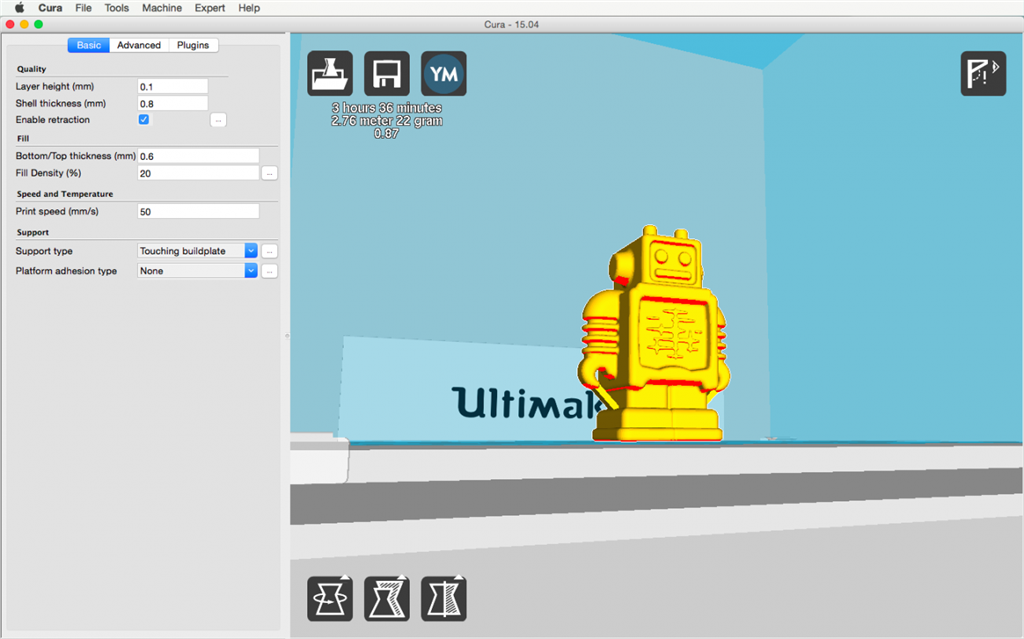Click the Fill Density input field
This screenshot has height=639, width=1024.
tap(198, 173)
